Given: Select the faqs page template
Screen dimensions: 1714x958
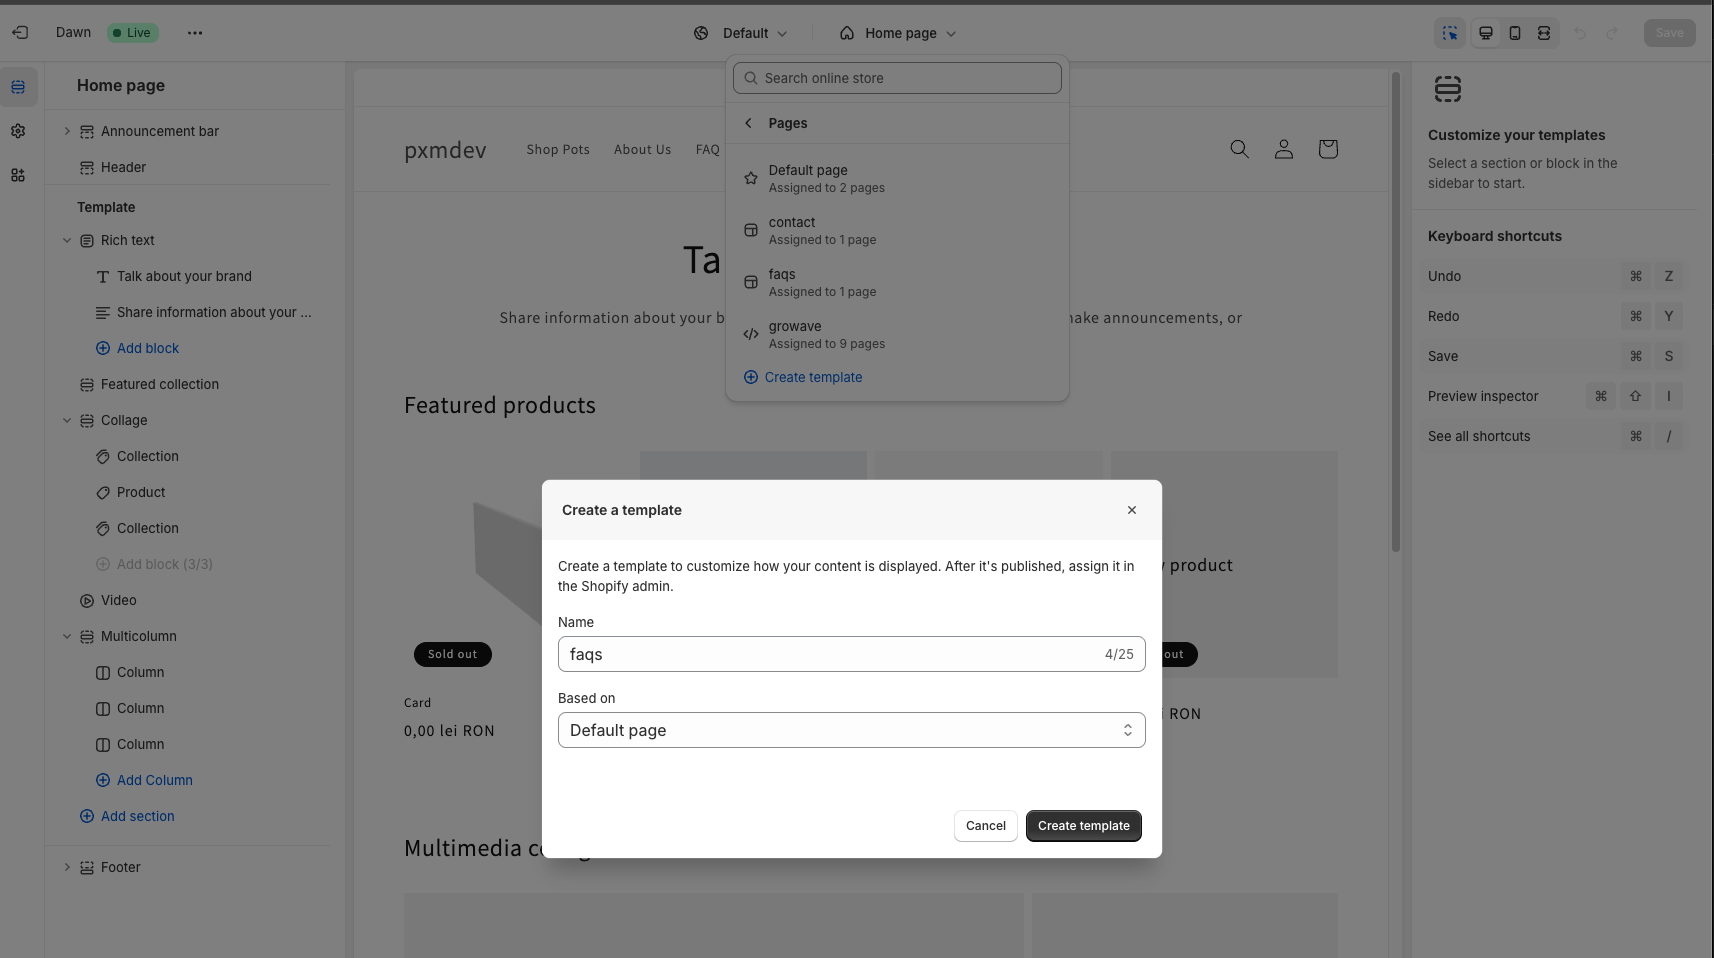Looking at the screenshot, I should [x=897, y=282].
